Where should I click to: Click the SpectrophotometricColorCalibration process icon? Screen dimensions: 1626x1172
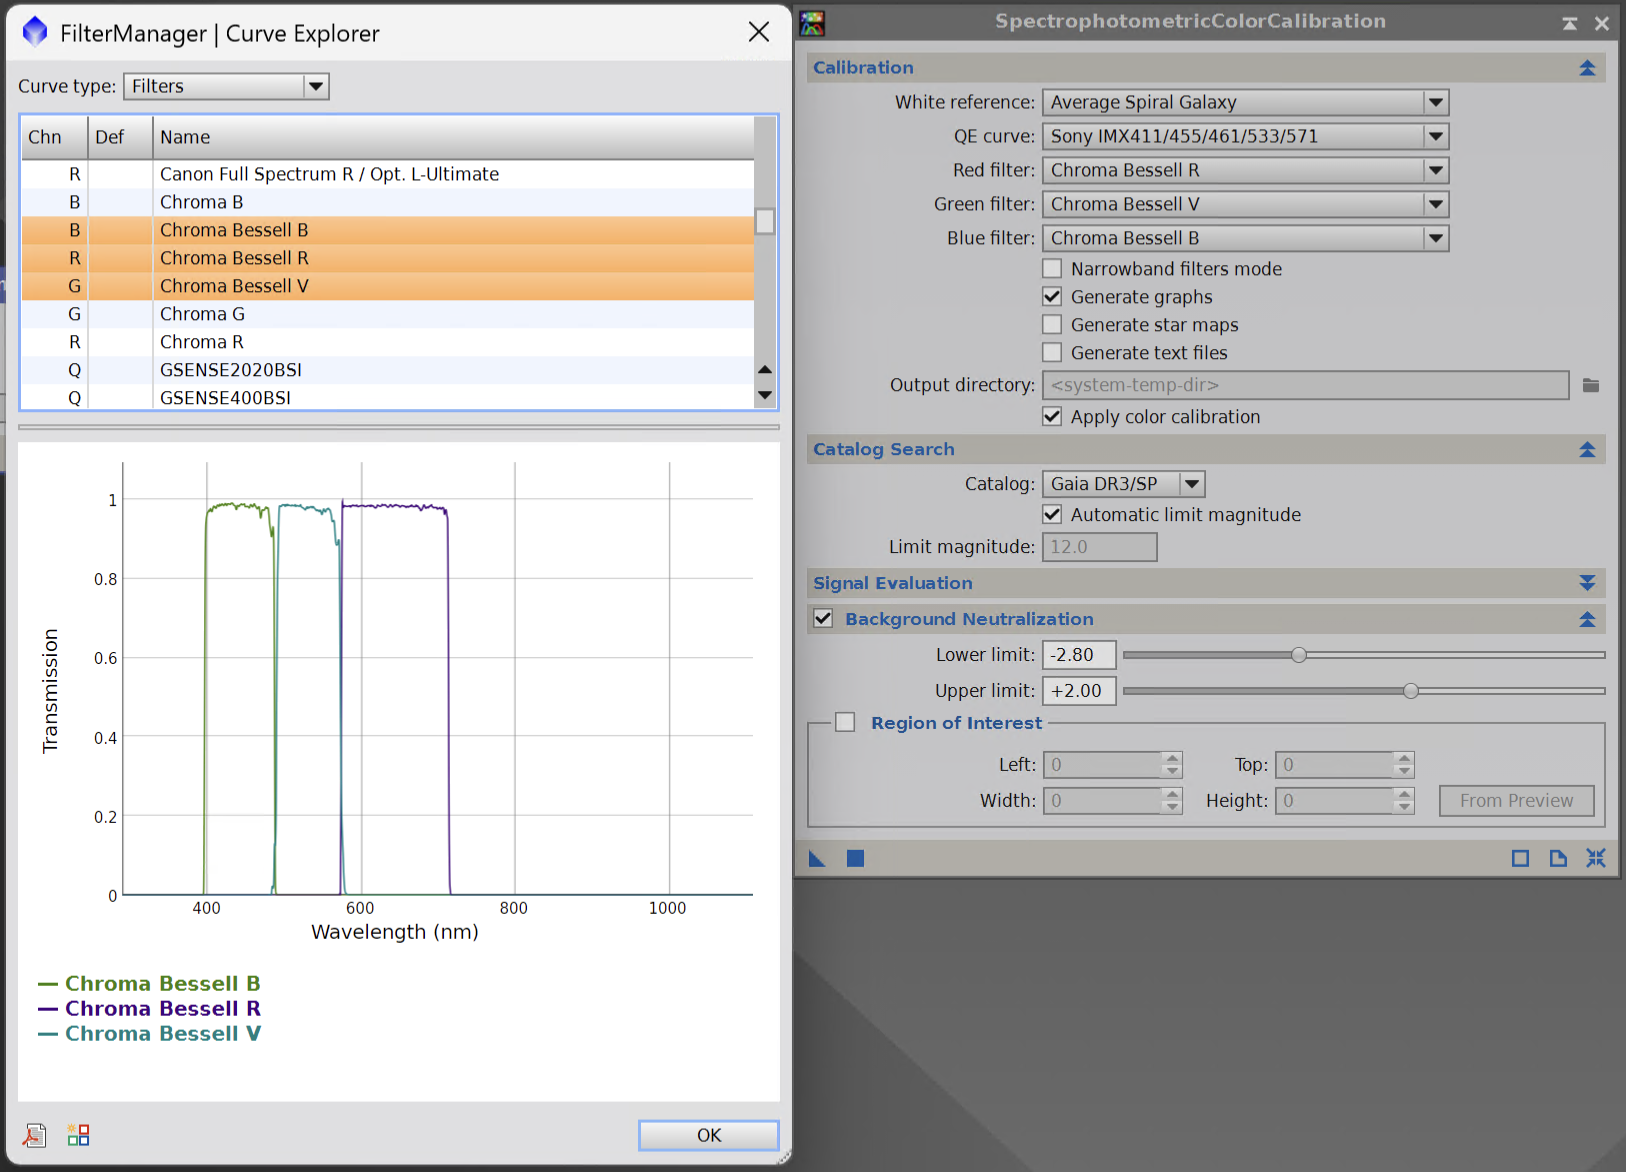[x=812, y=22]
